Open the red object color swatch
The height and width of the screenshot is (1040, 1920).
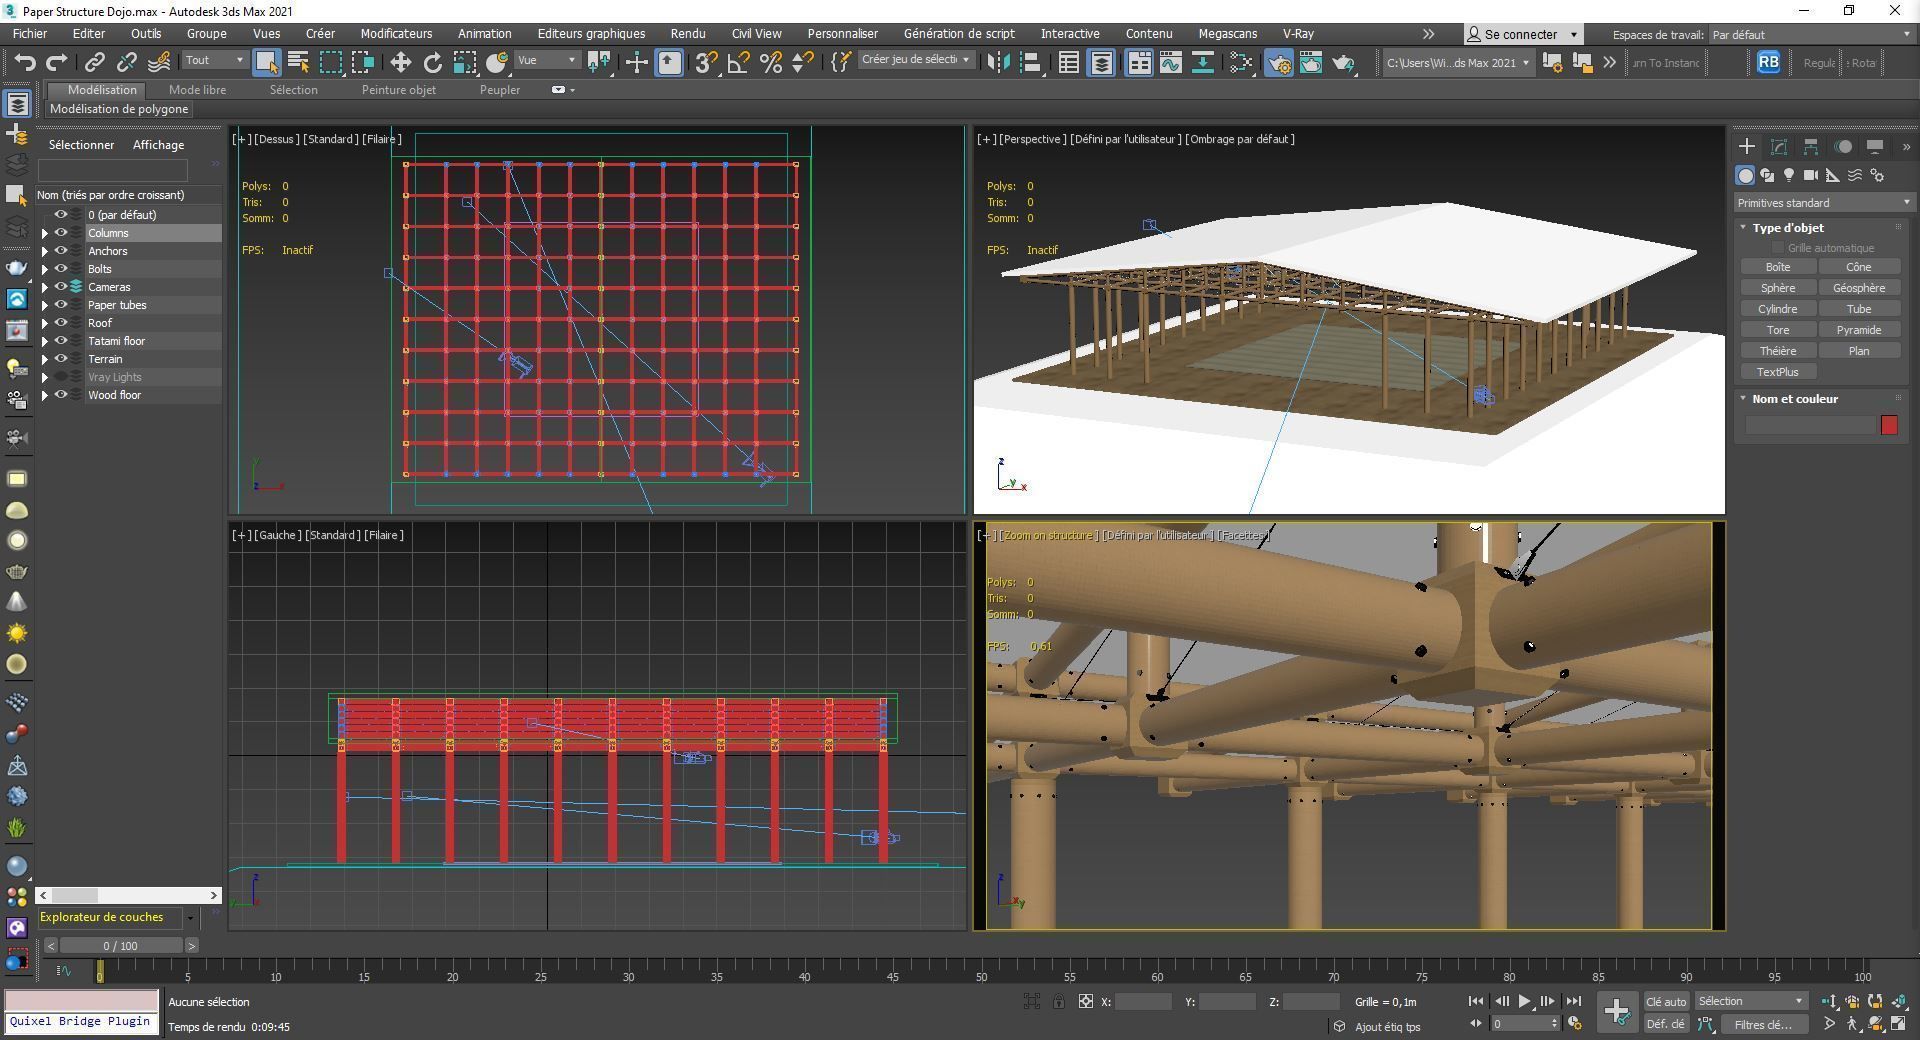pyautogui.click(x=1889, y=425)
